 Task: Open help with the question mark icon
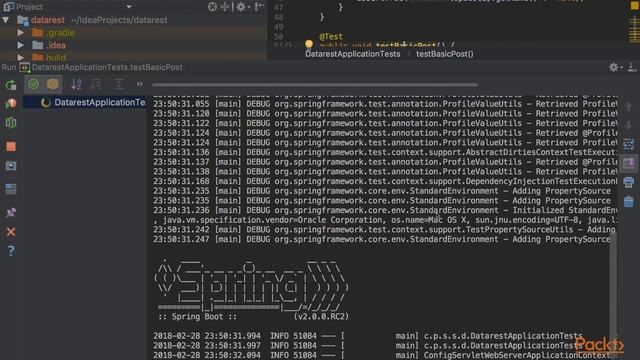click(11, 251)
